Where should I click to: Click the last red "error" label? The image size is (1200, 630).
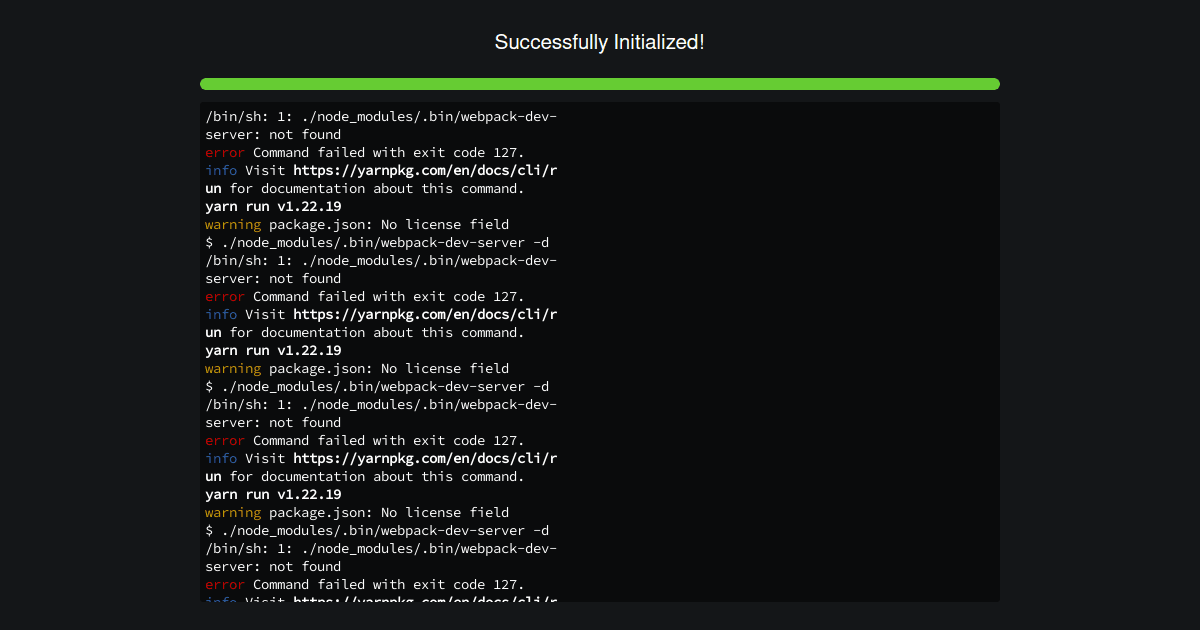225,584
